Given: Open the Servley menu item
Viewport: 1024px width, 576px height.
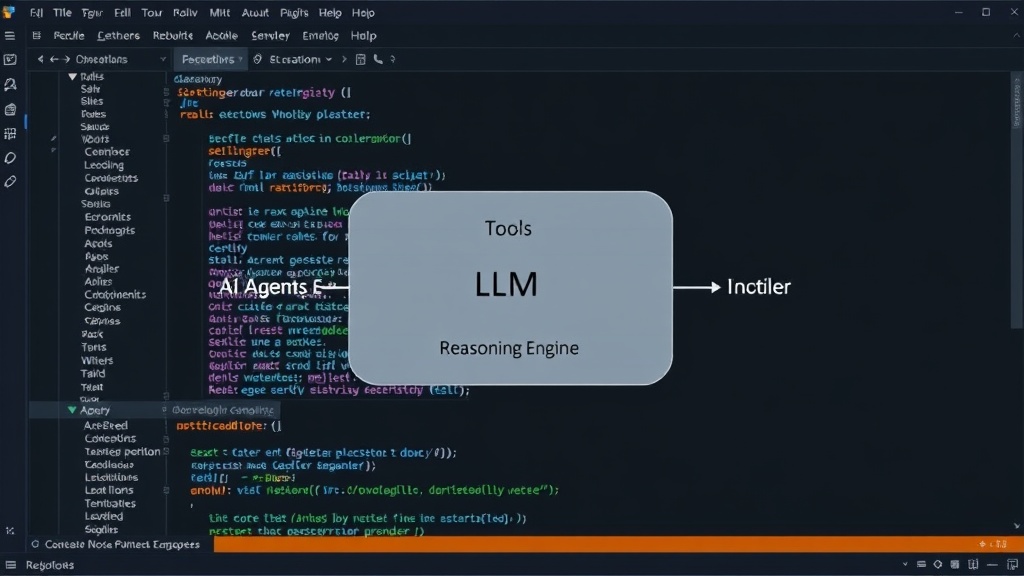Looking at the screenshot, I should pyautogui.click(x=270, y=36).
